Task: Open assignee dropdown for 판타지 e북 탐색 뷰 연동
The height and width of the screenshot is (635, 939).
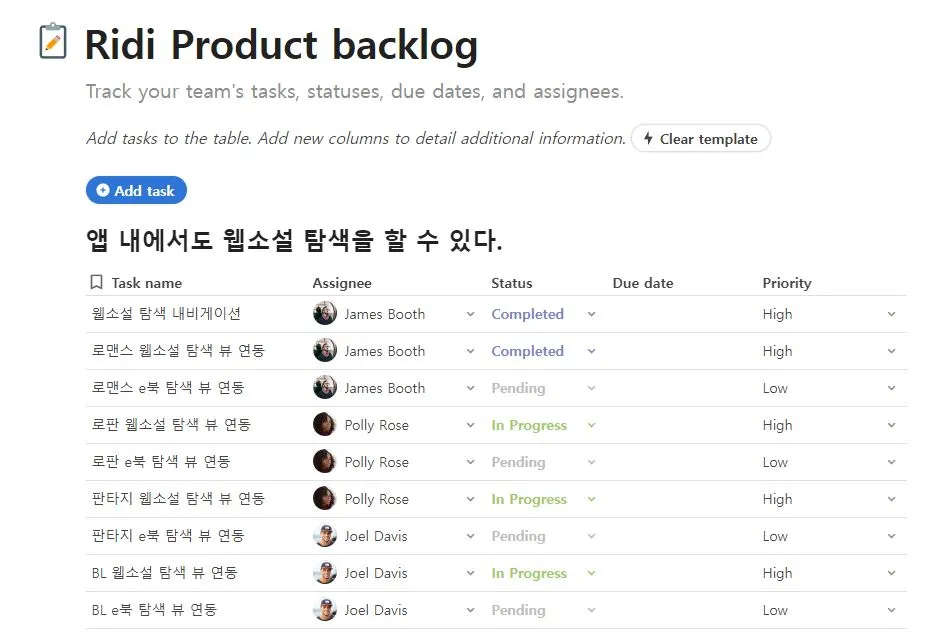Action: click(x=471, y=536)
